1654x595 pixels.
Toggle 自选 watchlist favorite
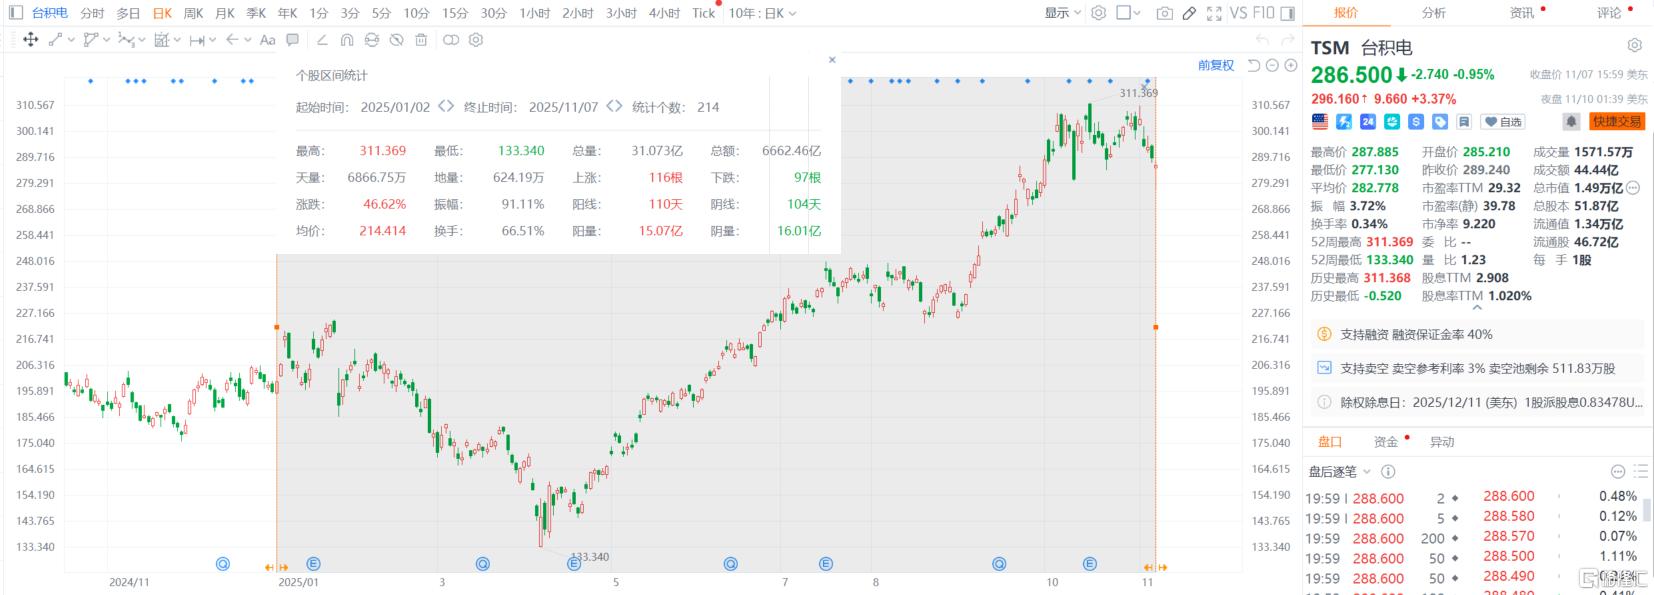coord(1503,121)
